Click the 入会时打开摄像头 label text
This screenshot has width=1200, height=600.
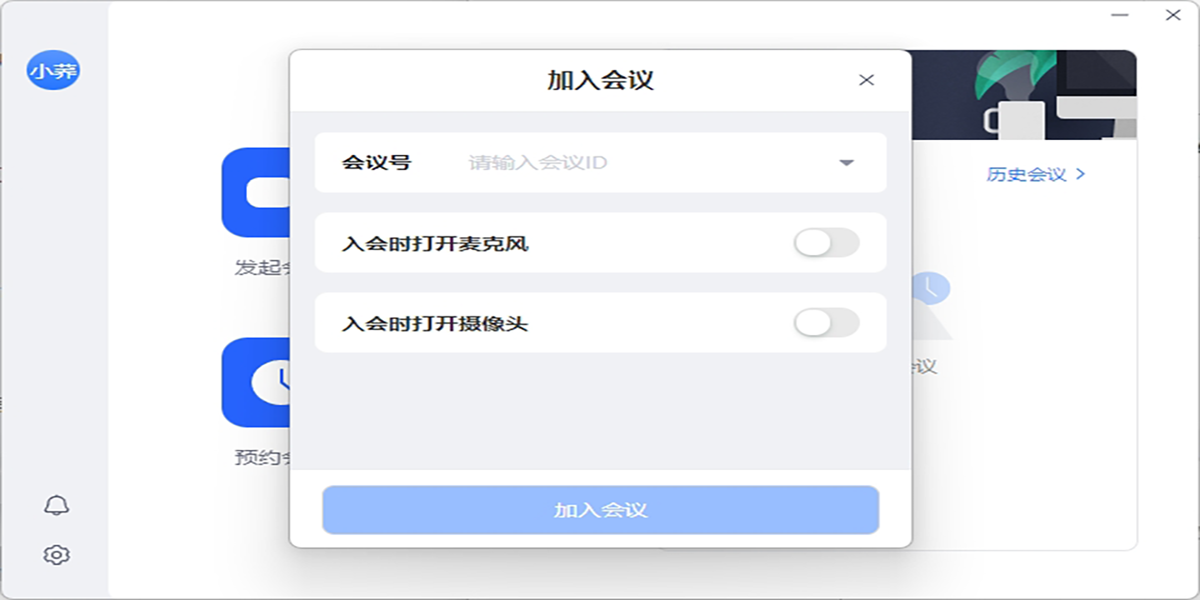(x=435, y=323)
